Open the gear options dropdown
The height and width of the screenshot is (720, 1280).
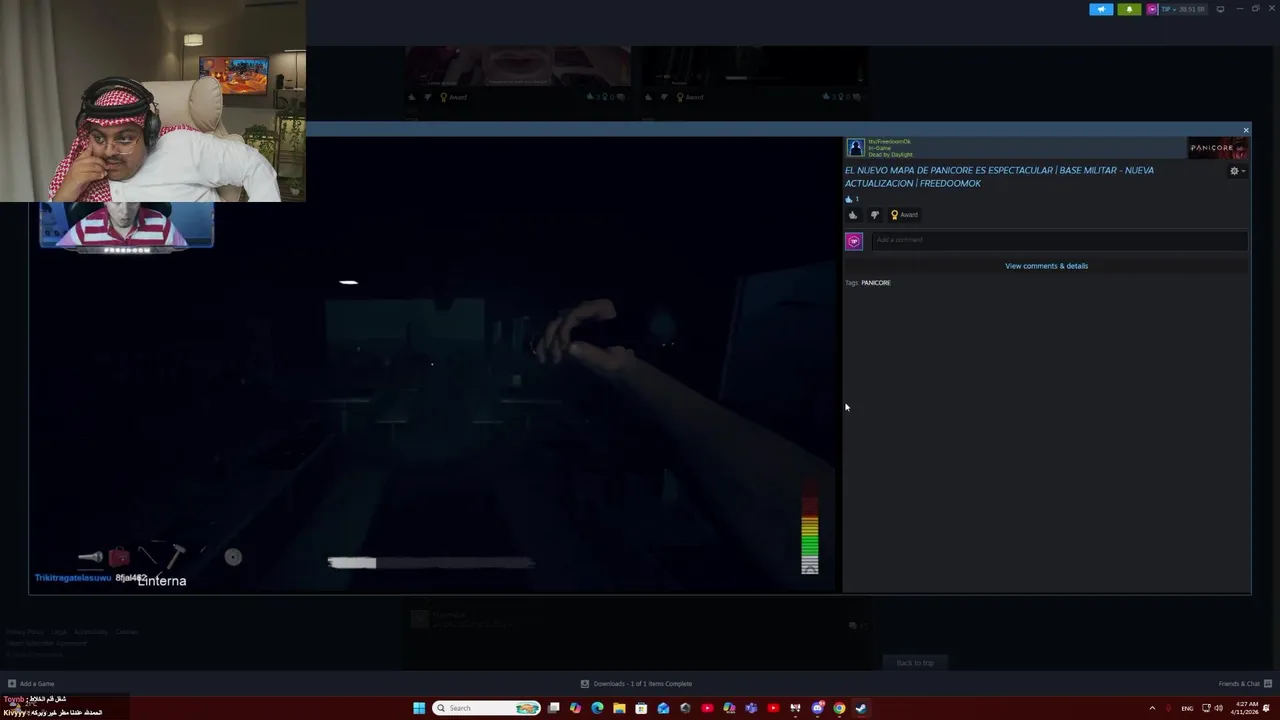(1236, 171)
